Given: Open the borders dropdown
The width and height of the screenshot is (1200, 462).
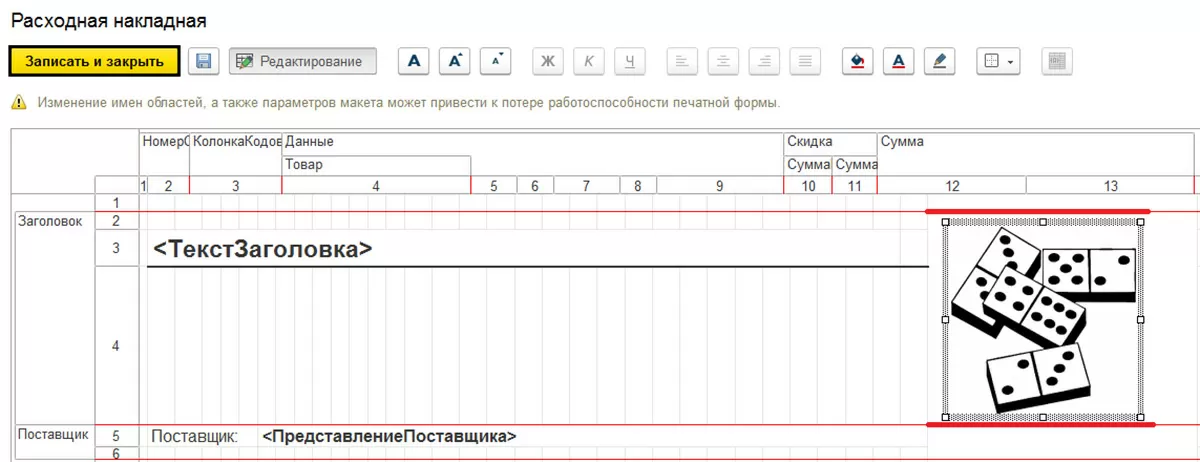Looking at the screenshot, I should (x=997, y=61).
